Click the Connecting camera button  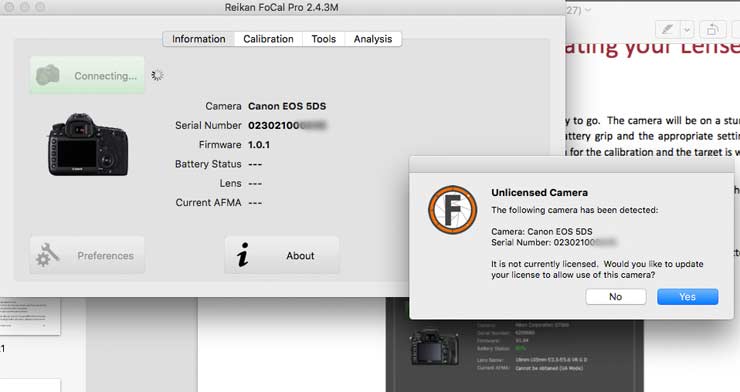[x=87, y=75]
